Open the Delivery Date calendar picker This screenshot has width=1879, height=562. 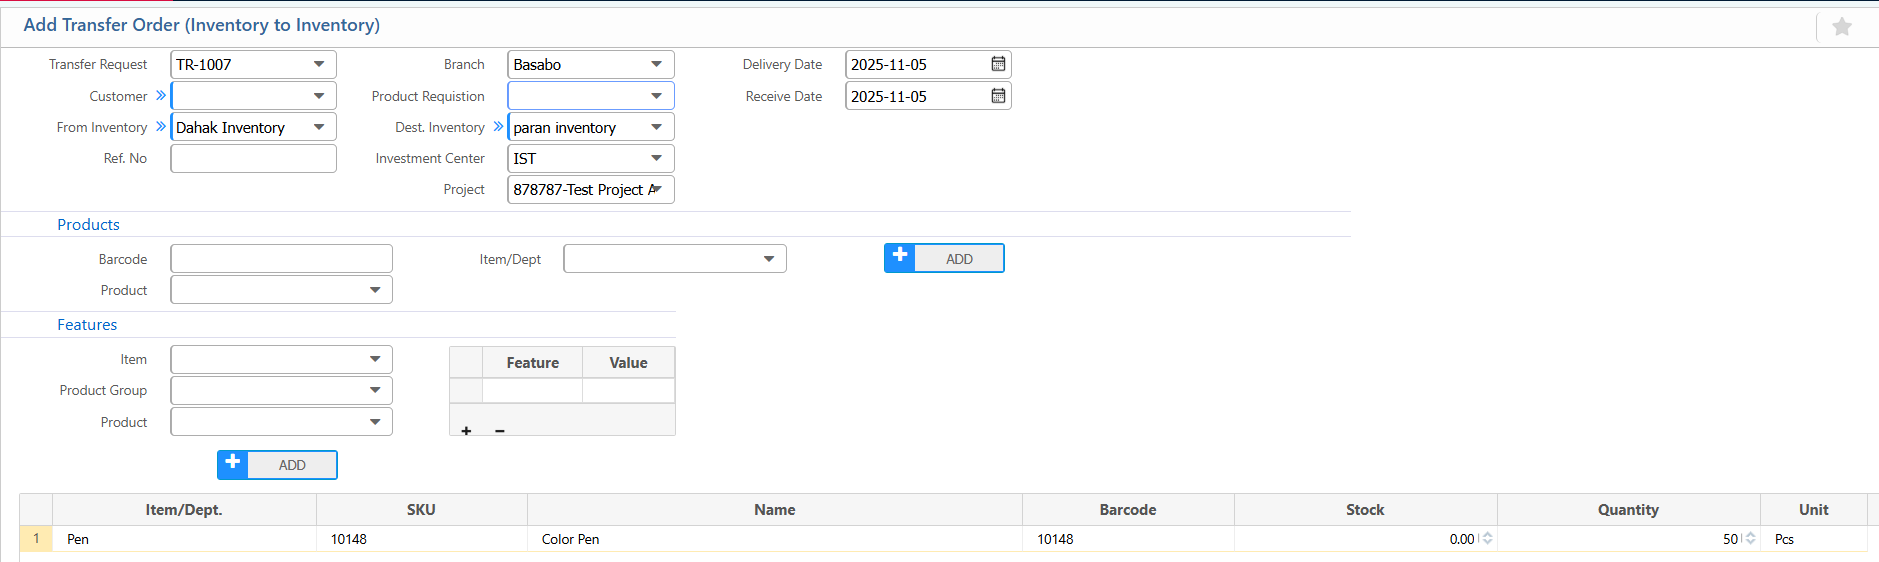point(997,64)
